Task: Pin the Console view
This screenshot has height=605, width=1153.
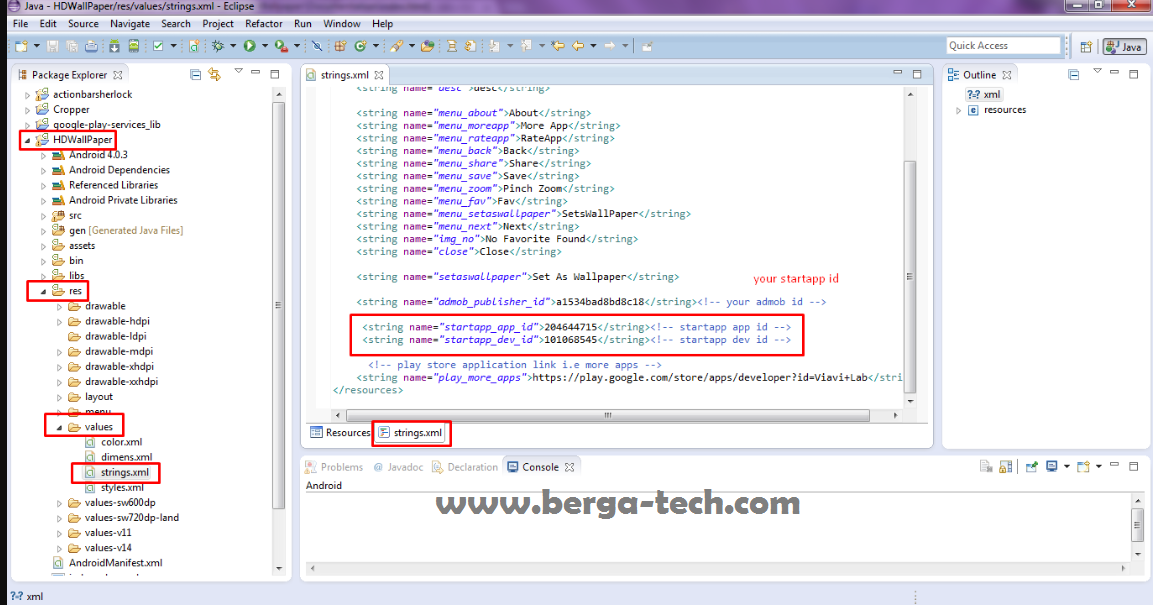Action: [x=1032, y=465]
